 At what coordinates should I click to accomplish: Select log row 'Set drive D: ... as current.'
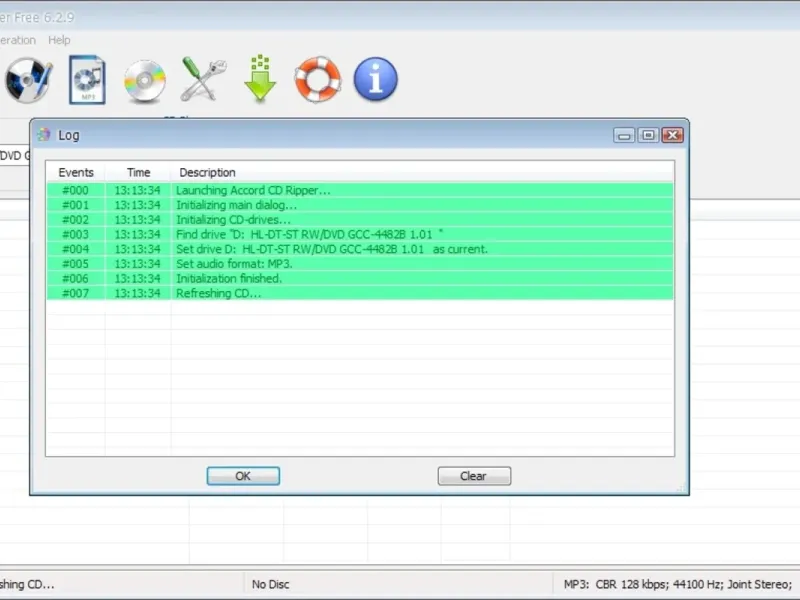[360, 249]
